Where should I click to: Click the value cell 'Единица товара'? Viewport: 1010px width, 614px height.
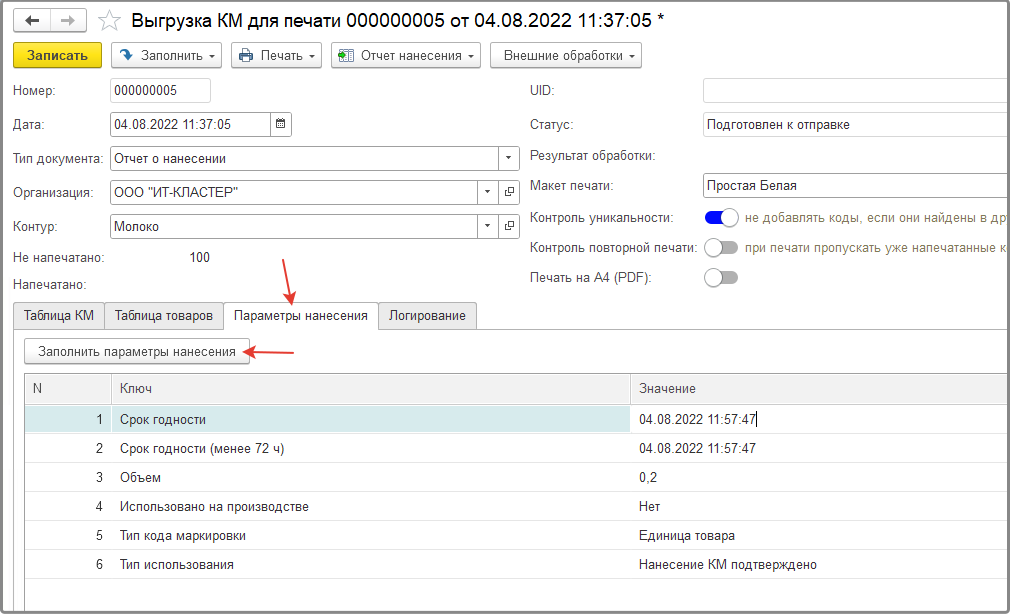(818, 535)
